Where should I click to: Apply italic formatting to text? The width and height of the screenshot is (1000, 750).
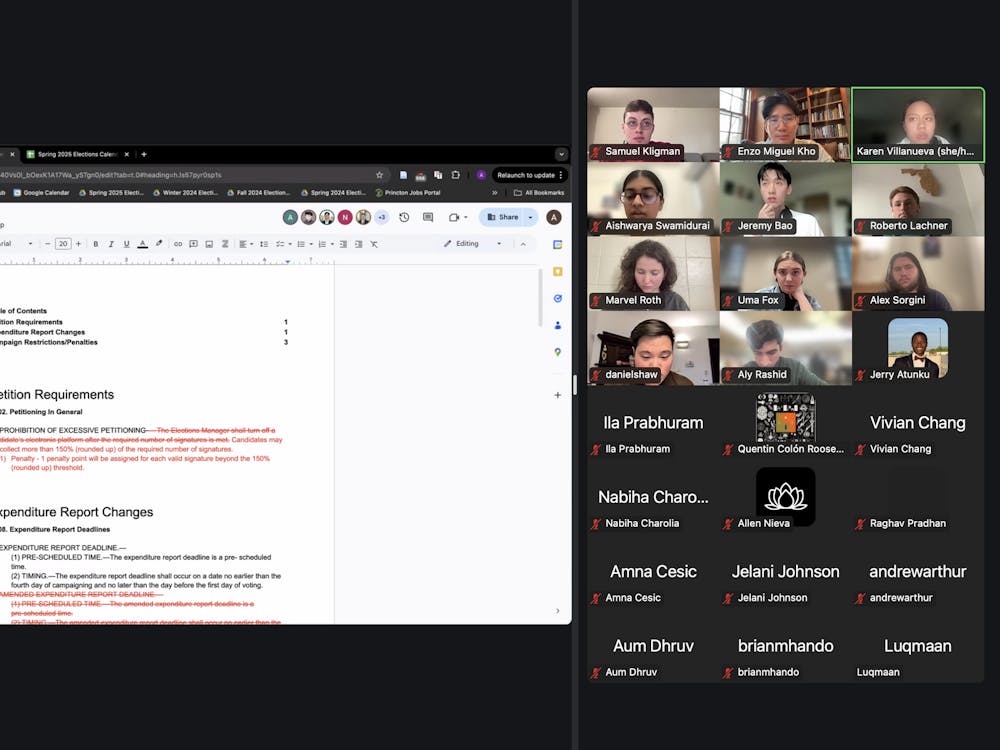coord(111,244)
